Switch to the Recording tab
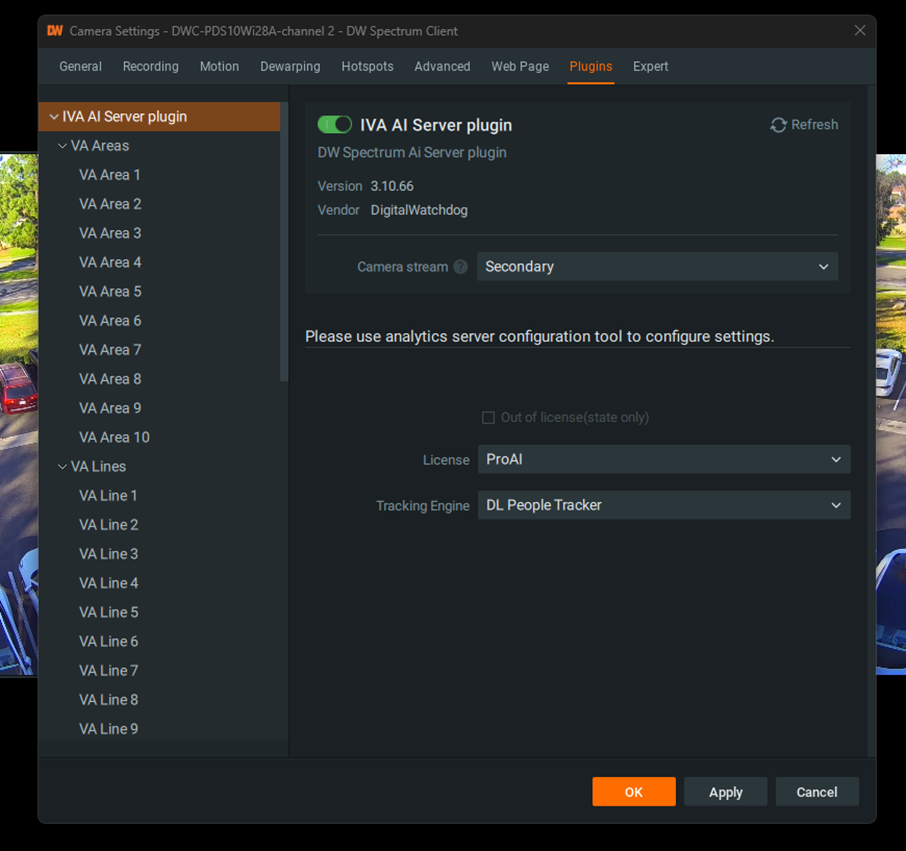The image size is (906, 851). [150, 66]
